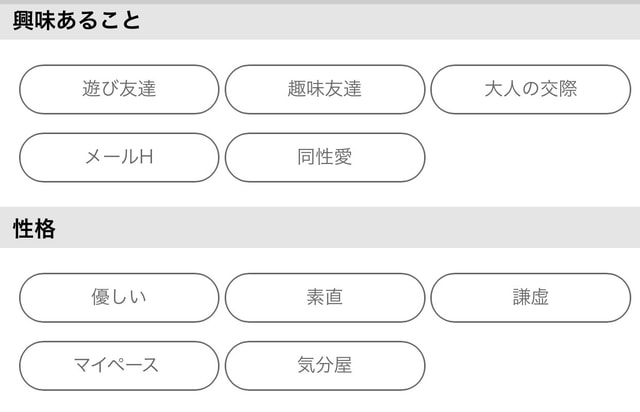The height and width of the screenshot is (412, 640).
Task: Click the 性格 section header
Action: click(x=34, y=228)
